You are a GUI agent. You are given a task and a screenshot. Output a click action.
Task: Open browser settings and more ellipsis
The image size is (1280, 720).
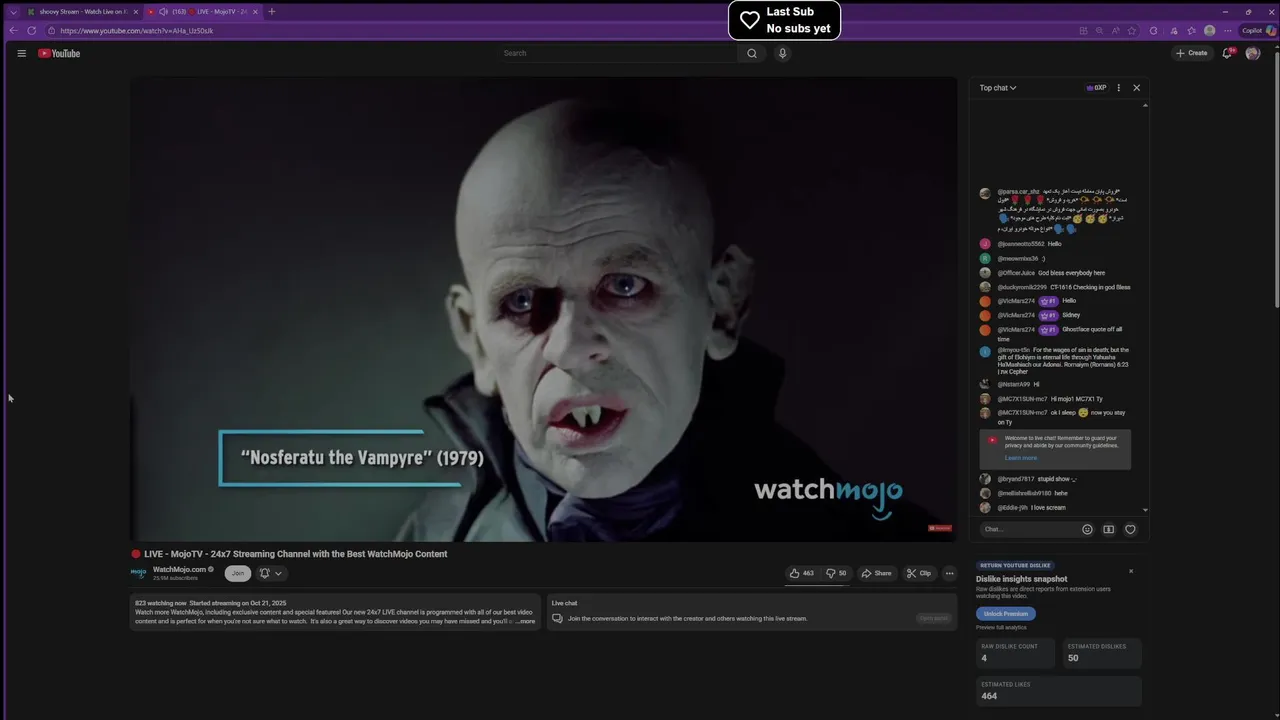(x=1228, y=30)
